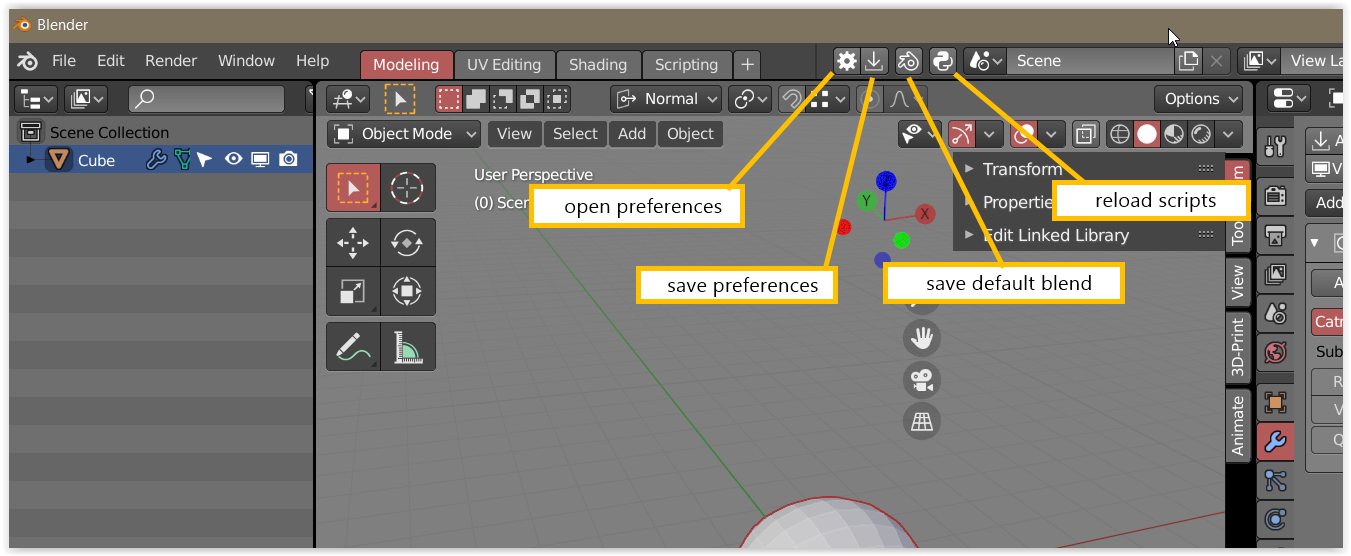
Task: Open Output properties printer icon
Action: click(1275, 235)
